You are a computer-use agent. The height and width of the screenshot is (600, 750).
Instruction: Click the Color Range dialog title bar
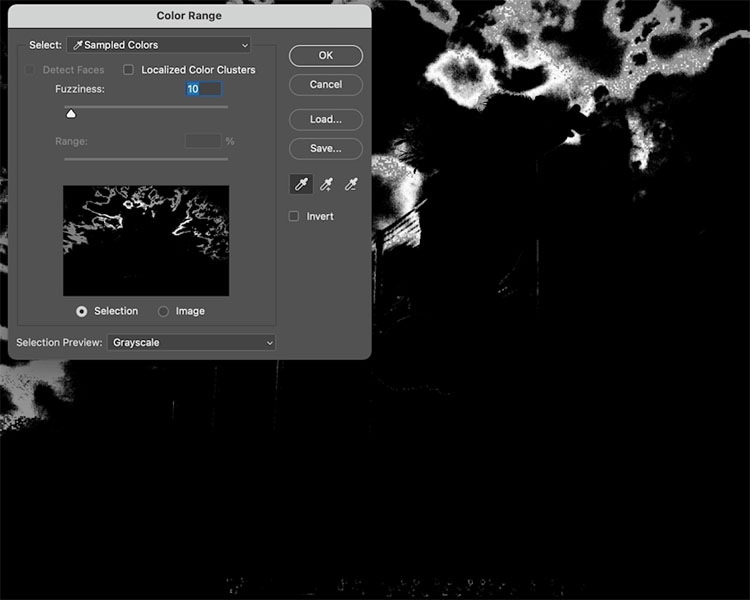click(189, 16)
